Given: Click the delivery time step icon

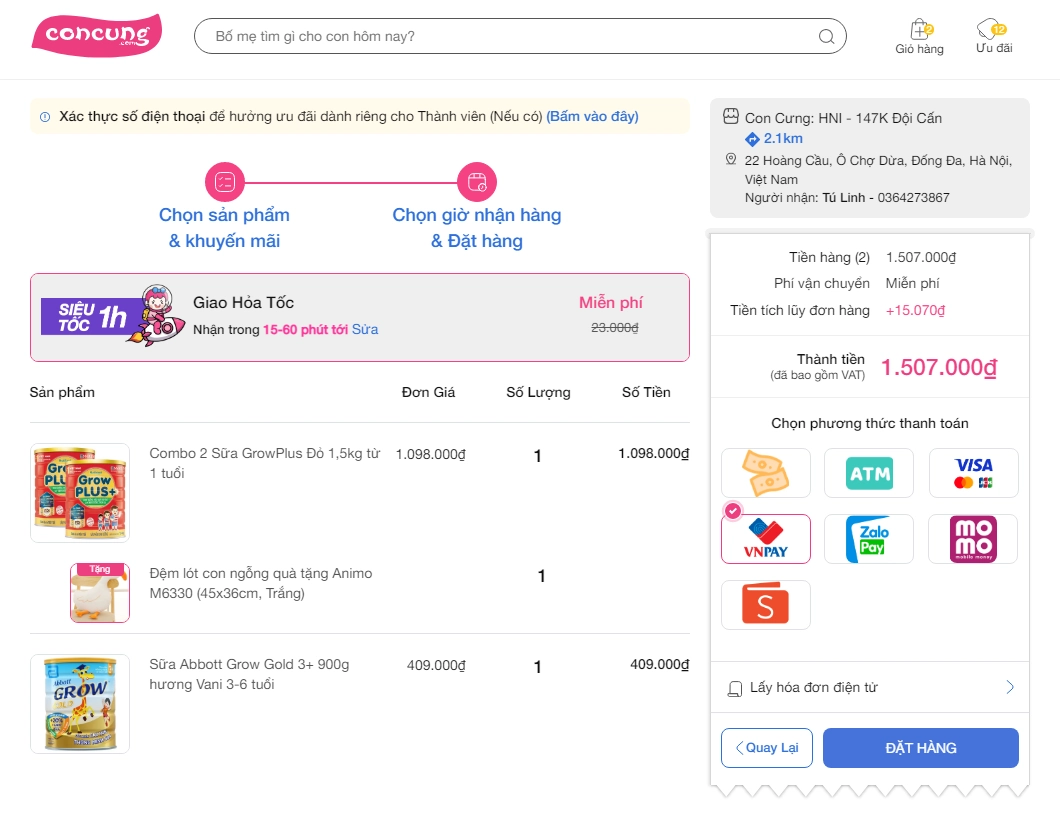Looking at the screenshot, I should 477,182.
